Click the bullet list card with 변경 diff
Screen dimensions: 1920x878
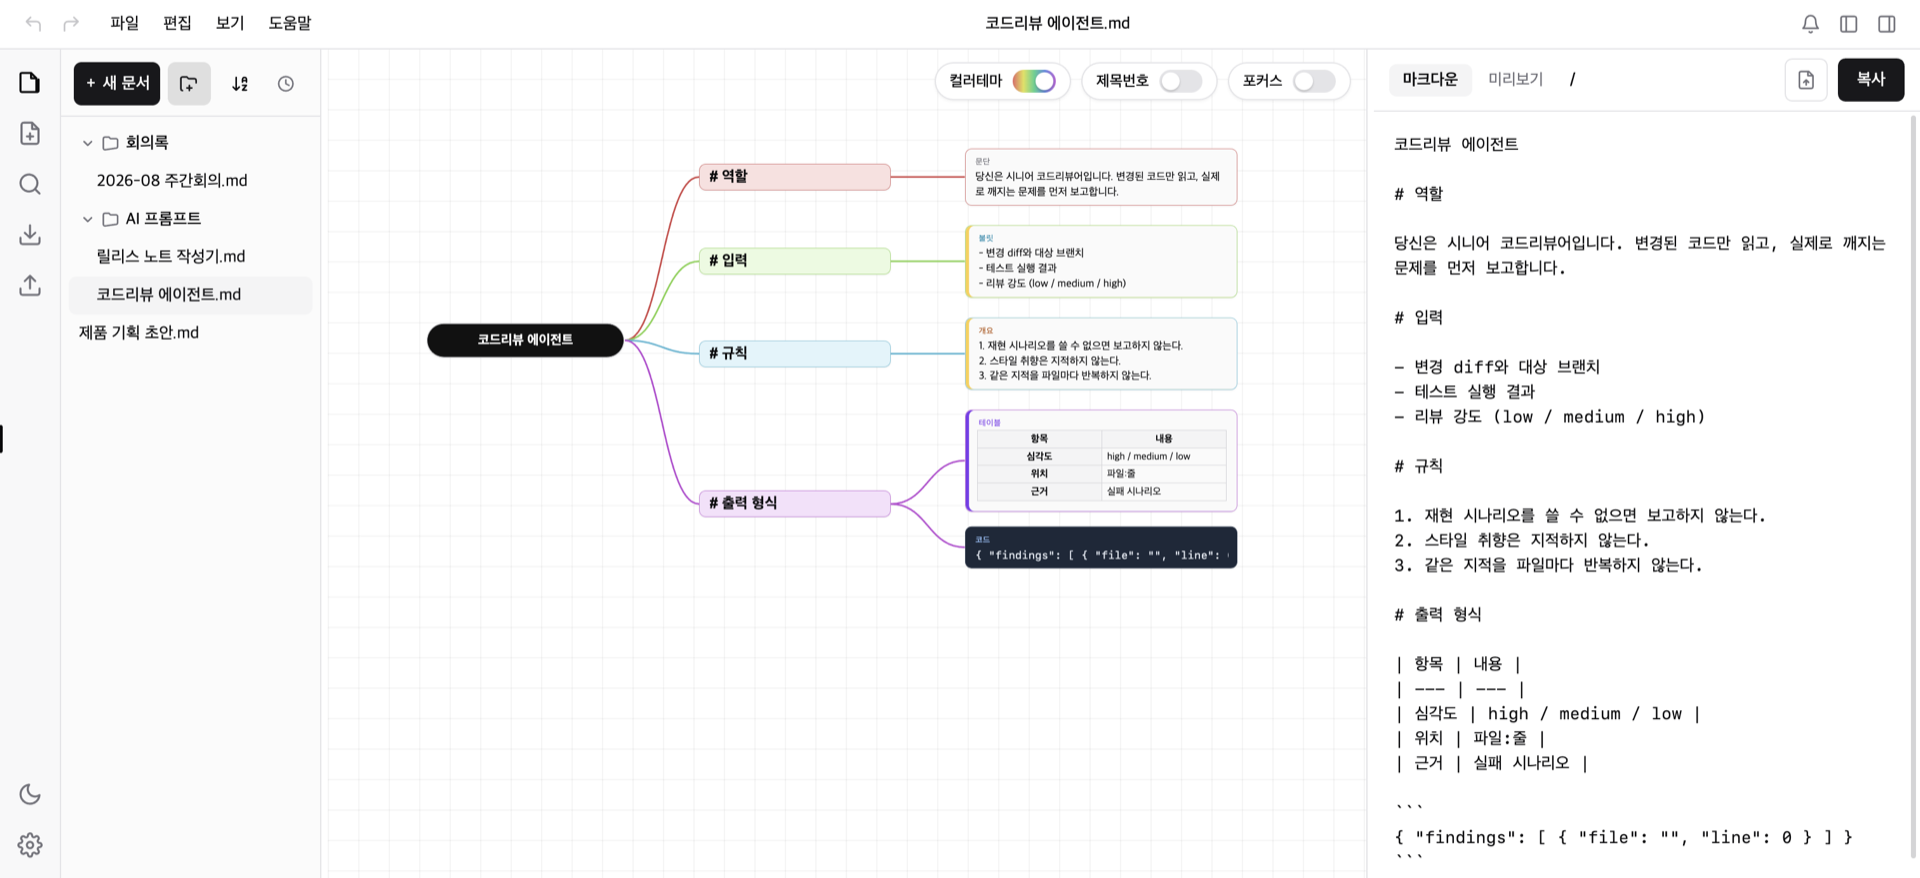pos(1101,262)
